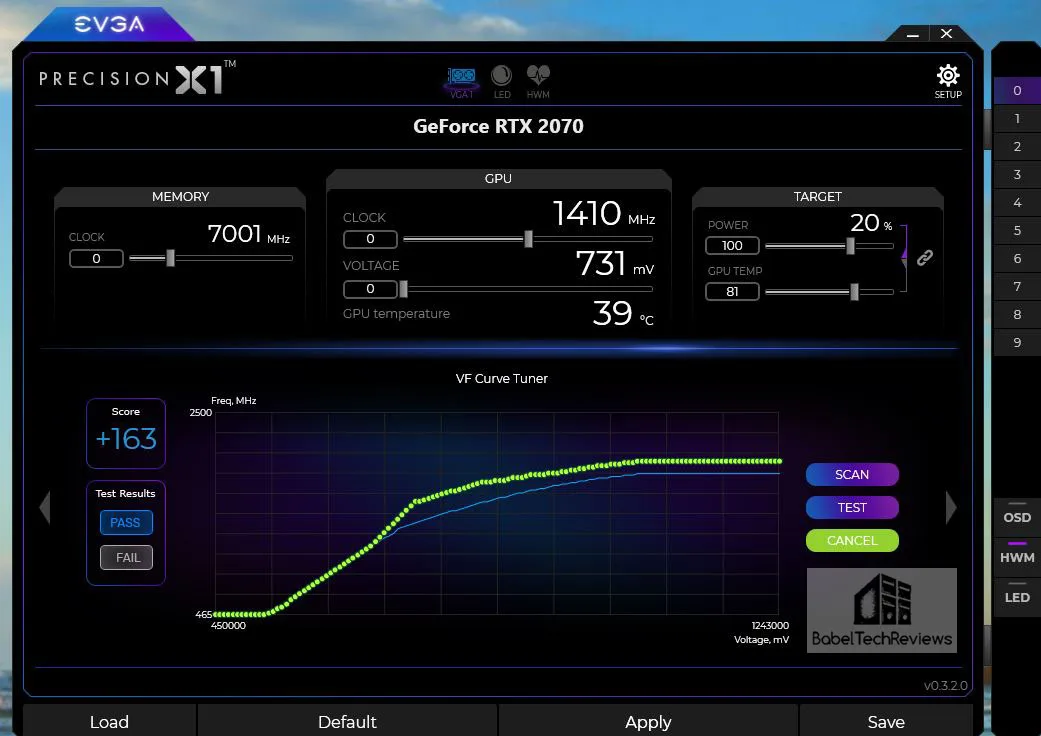The image size is (1041, 736).
Task: Select profile slot 6
Action: pos(1016,258)
